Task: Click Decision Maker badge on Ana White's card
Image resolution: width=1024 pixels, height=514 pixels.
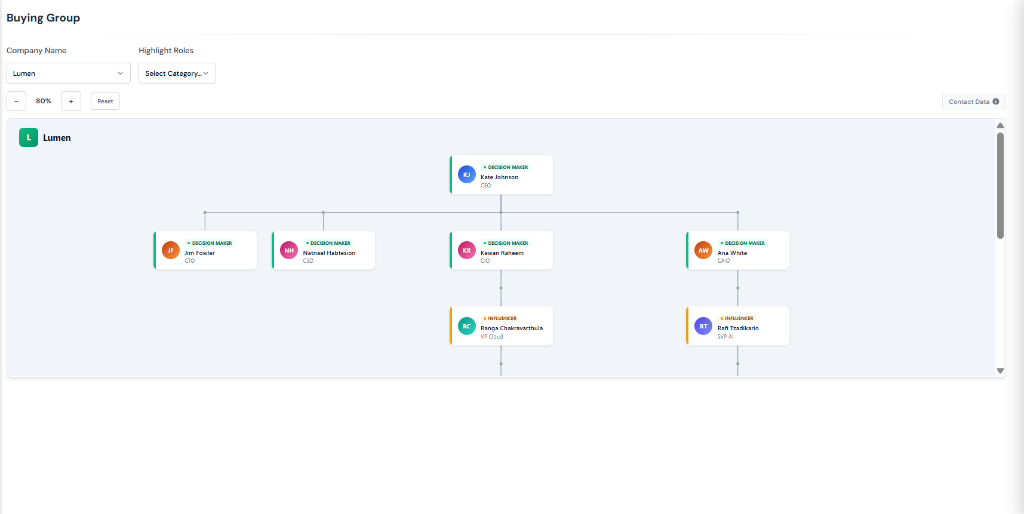Action: [742, 243]
